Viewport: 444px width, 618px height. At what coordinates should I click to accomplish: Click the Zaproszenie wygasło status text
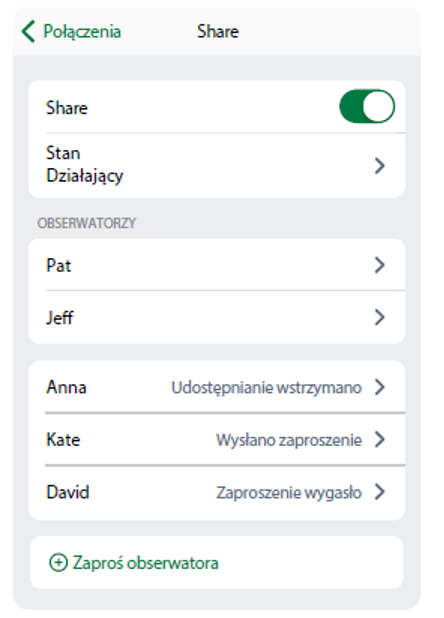[x=289, y=493]
